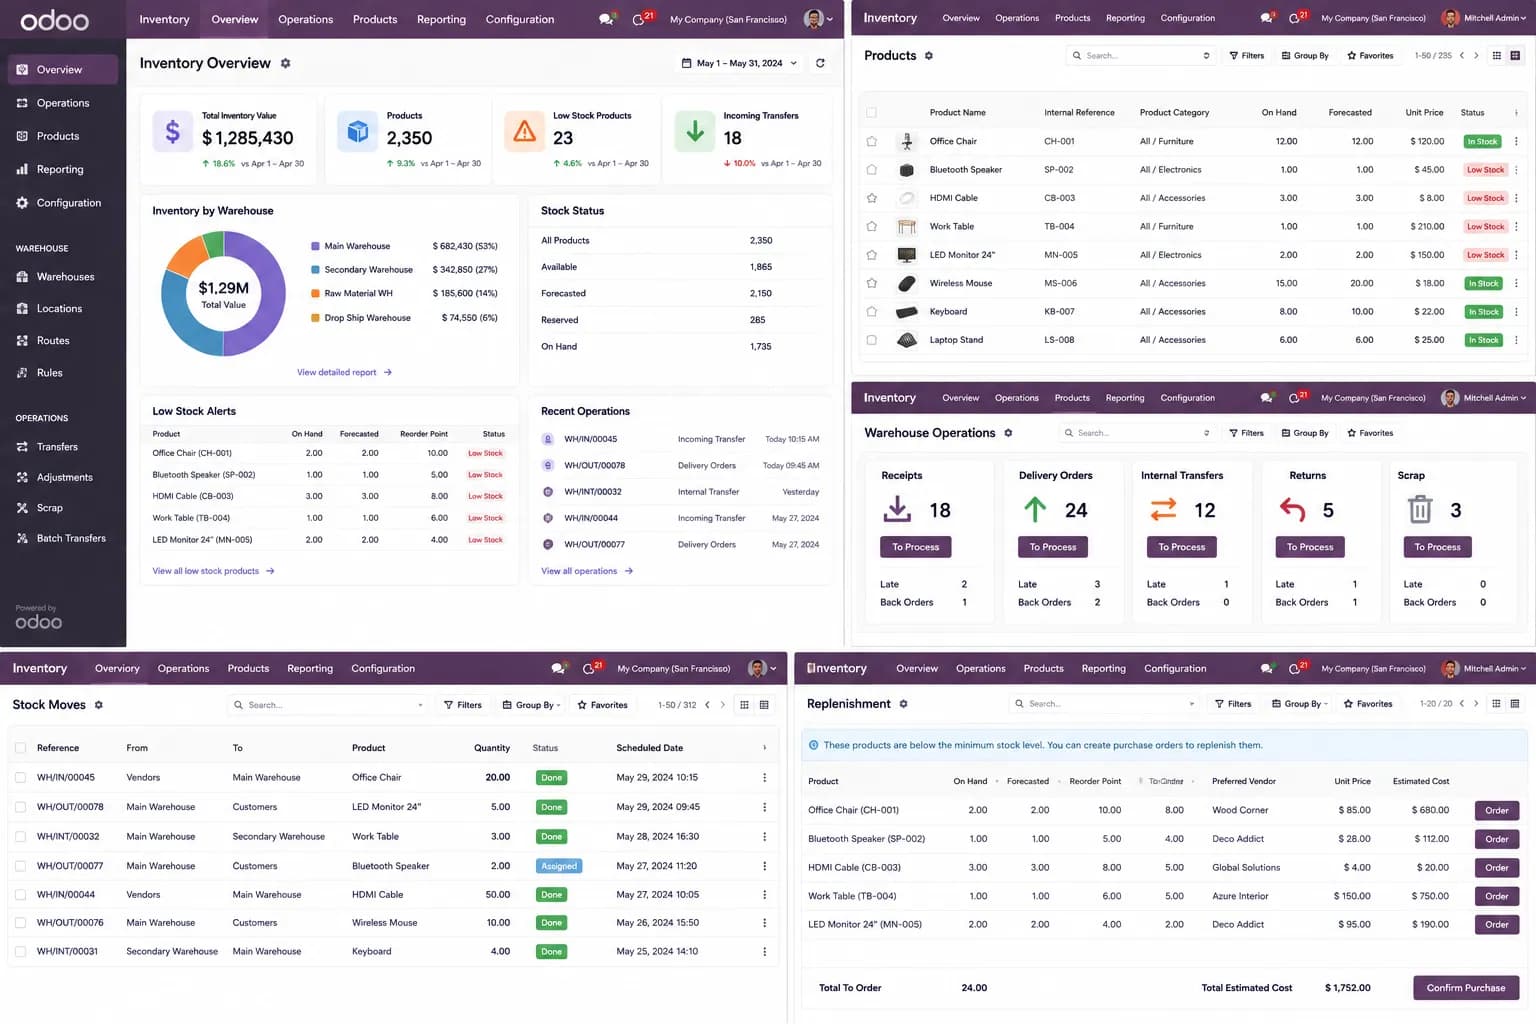Click To Process under Receipts
Image resolution: width=1536 pixels, height=1024 pixels.
[916, 547]
